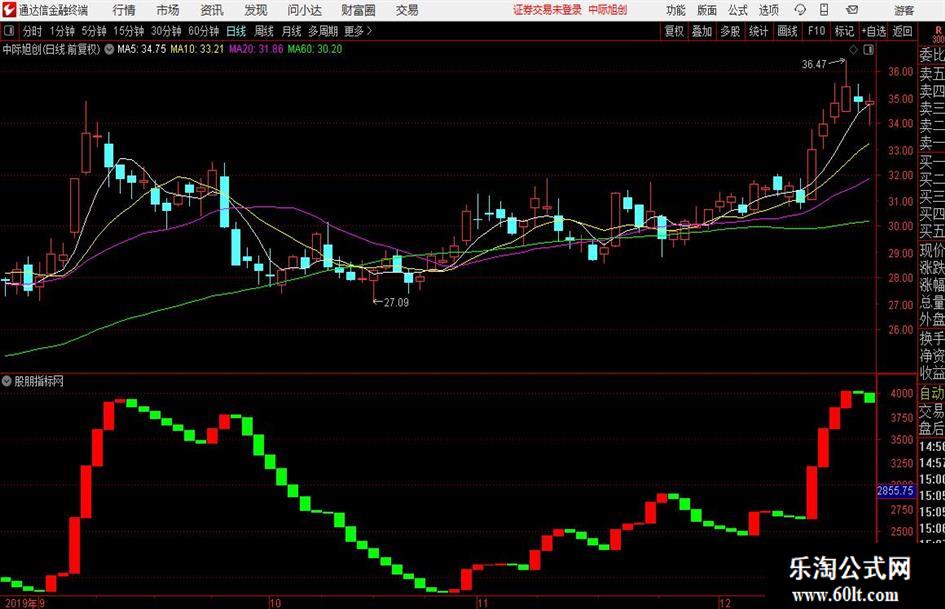
Task: Click the 12 month timeline marker
Action: pos(725,603)
